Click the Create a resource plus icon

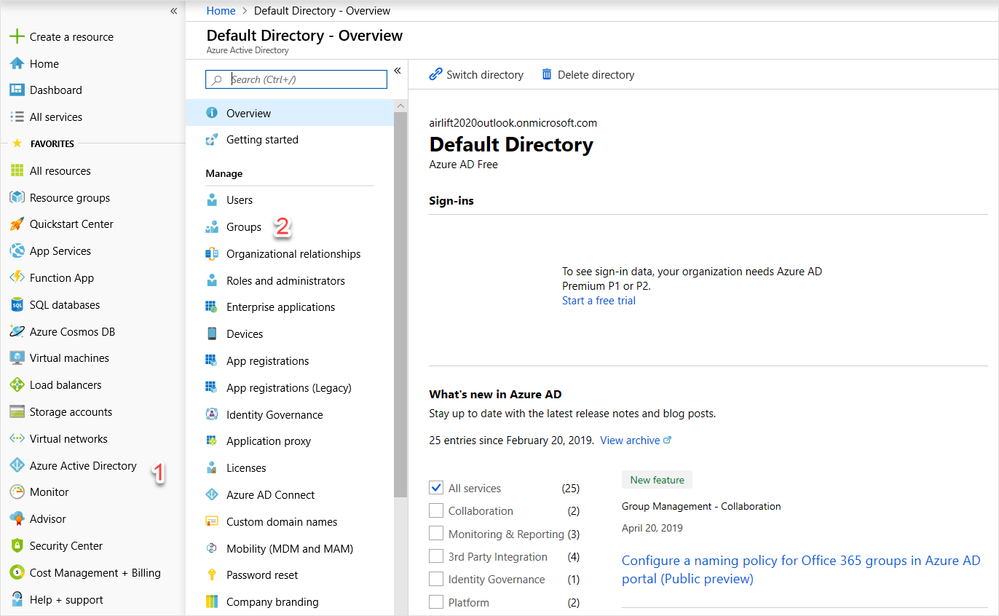tap(17, 36)
